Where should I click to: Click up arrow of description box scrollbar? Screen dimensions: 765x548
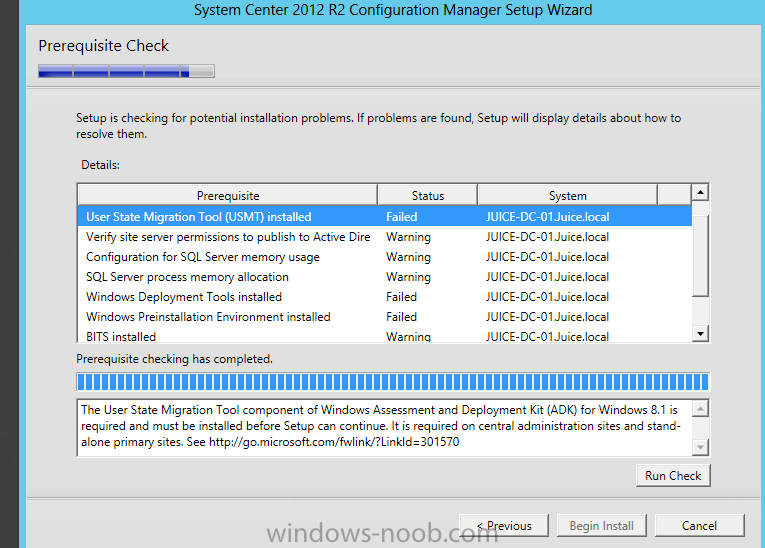[x=700, y=408]
